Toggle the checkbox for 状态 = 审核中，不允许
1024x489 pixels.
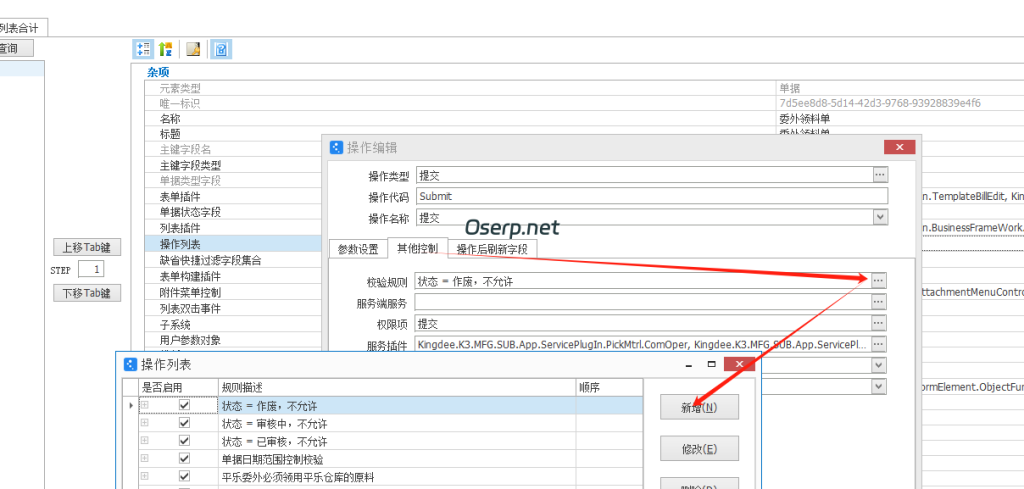tap(184, 424)
